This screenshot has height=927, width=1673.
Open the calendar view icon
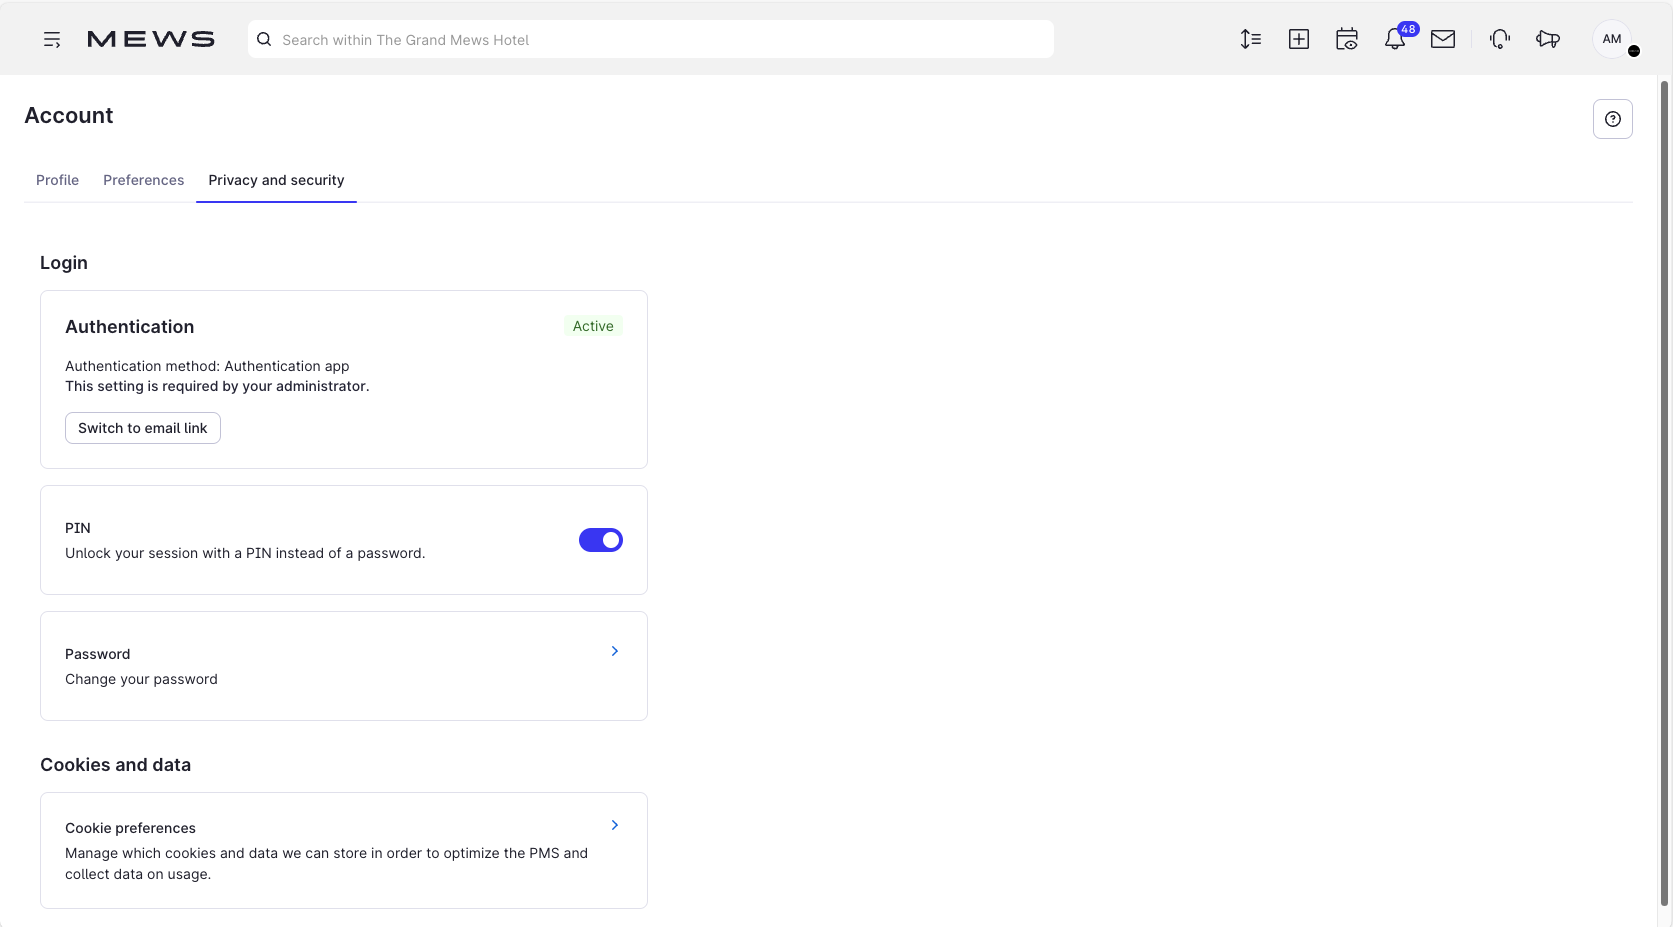(1347, 39)
